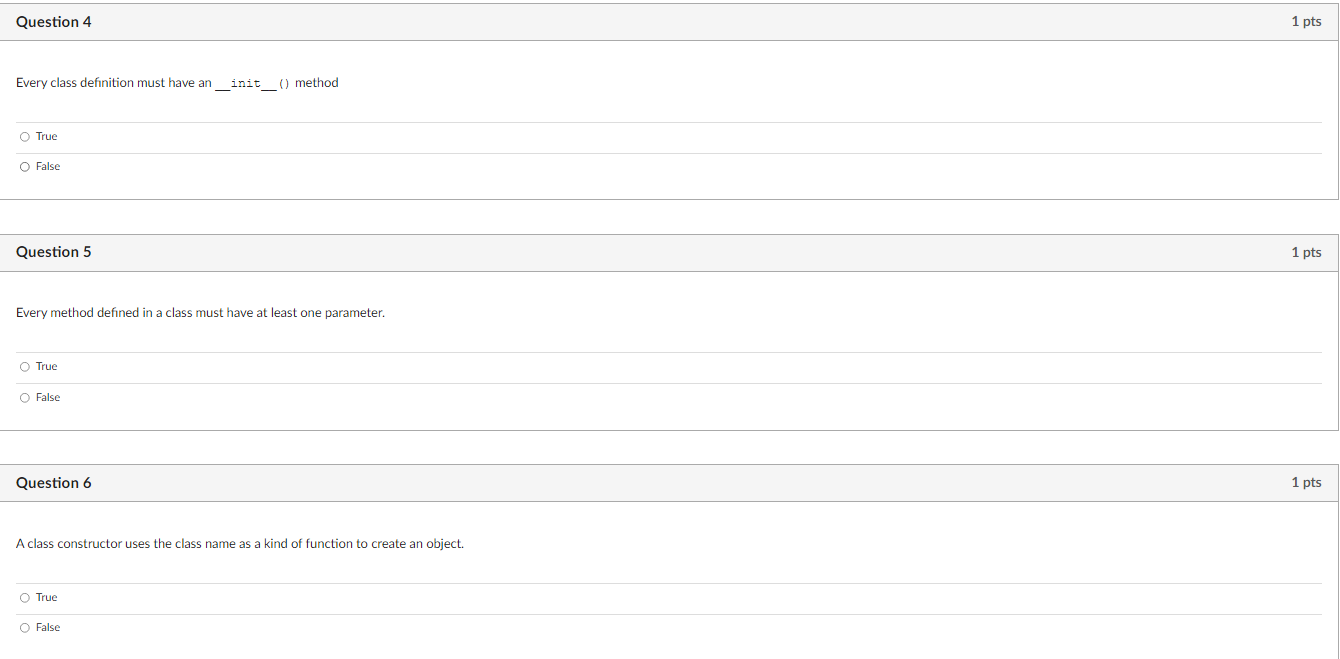This screenshot has width=1340, height=659.
Task: Mark False for Question 6
Action: (x=25, y=628)
